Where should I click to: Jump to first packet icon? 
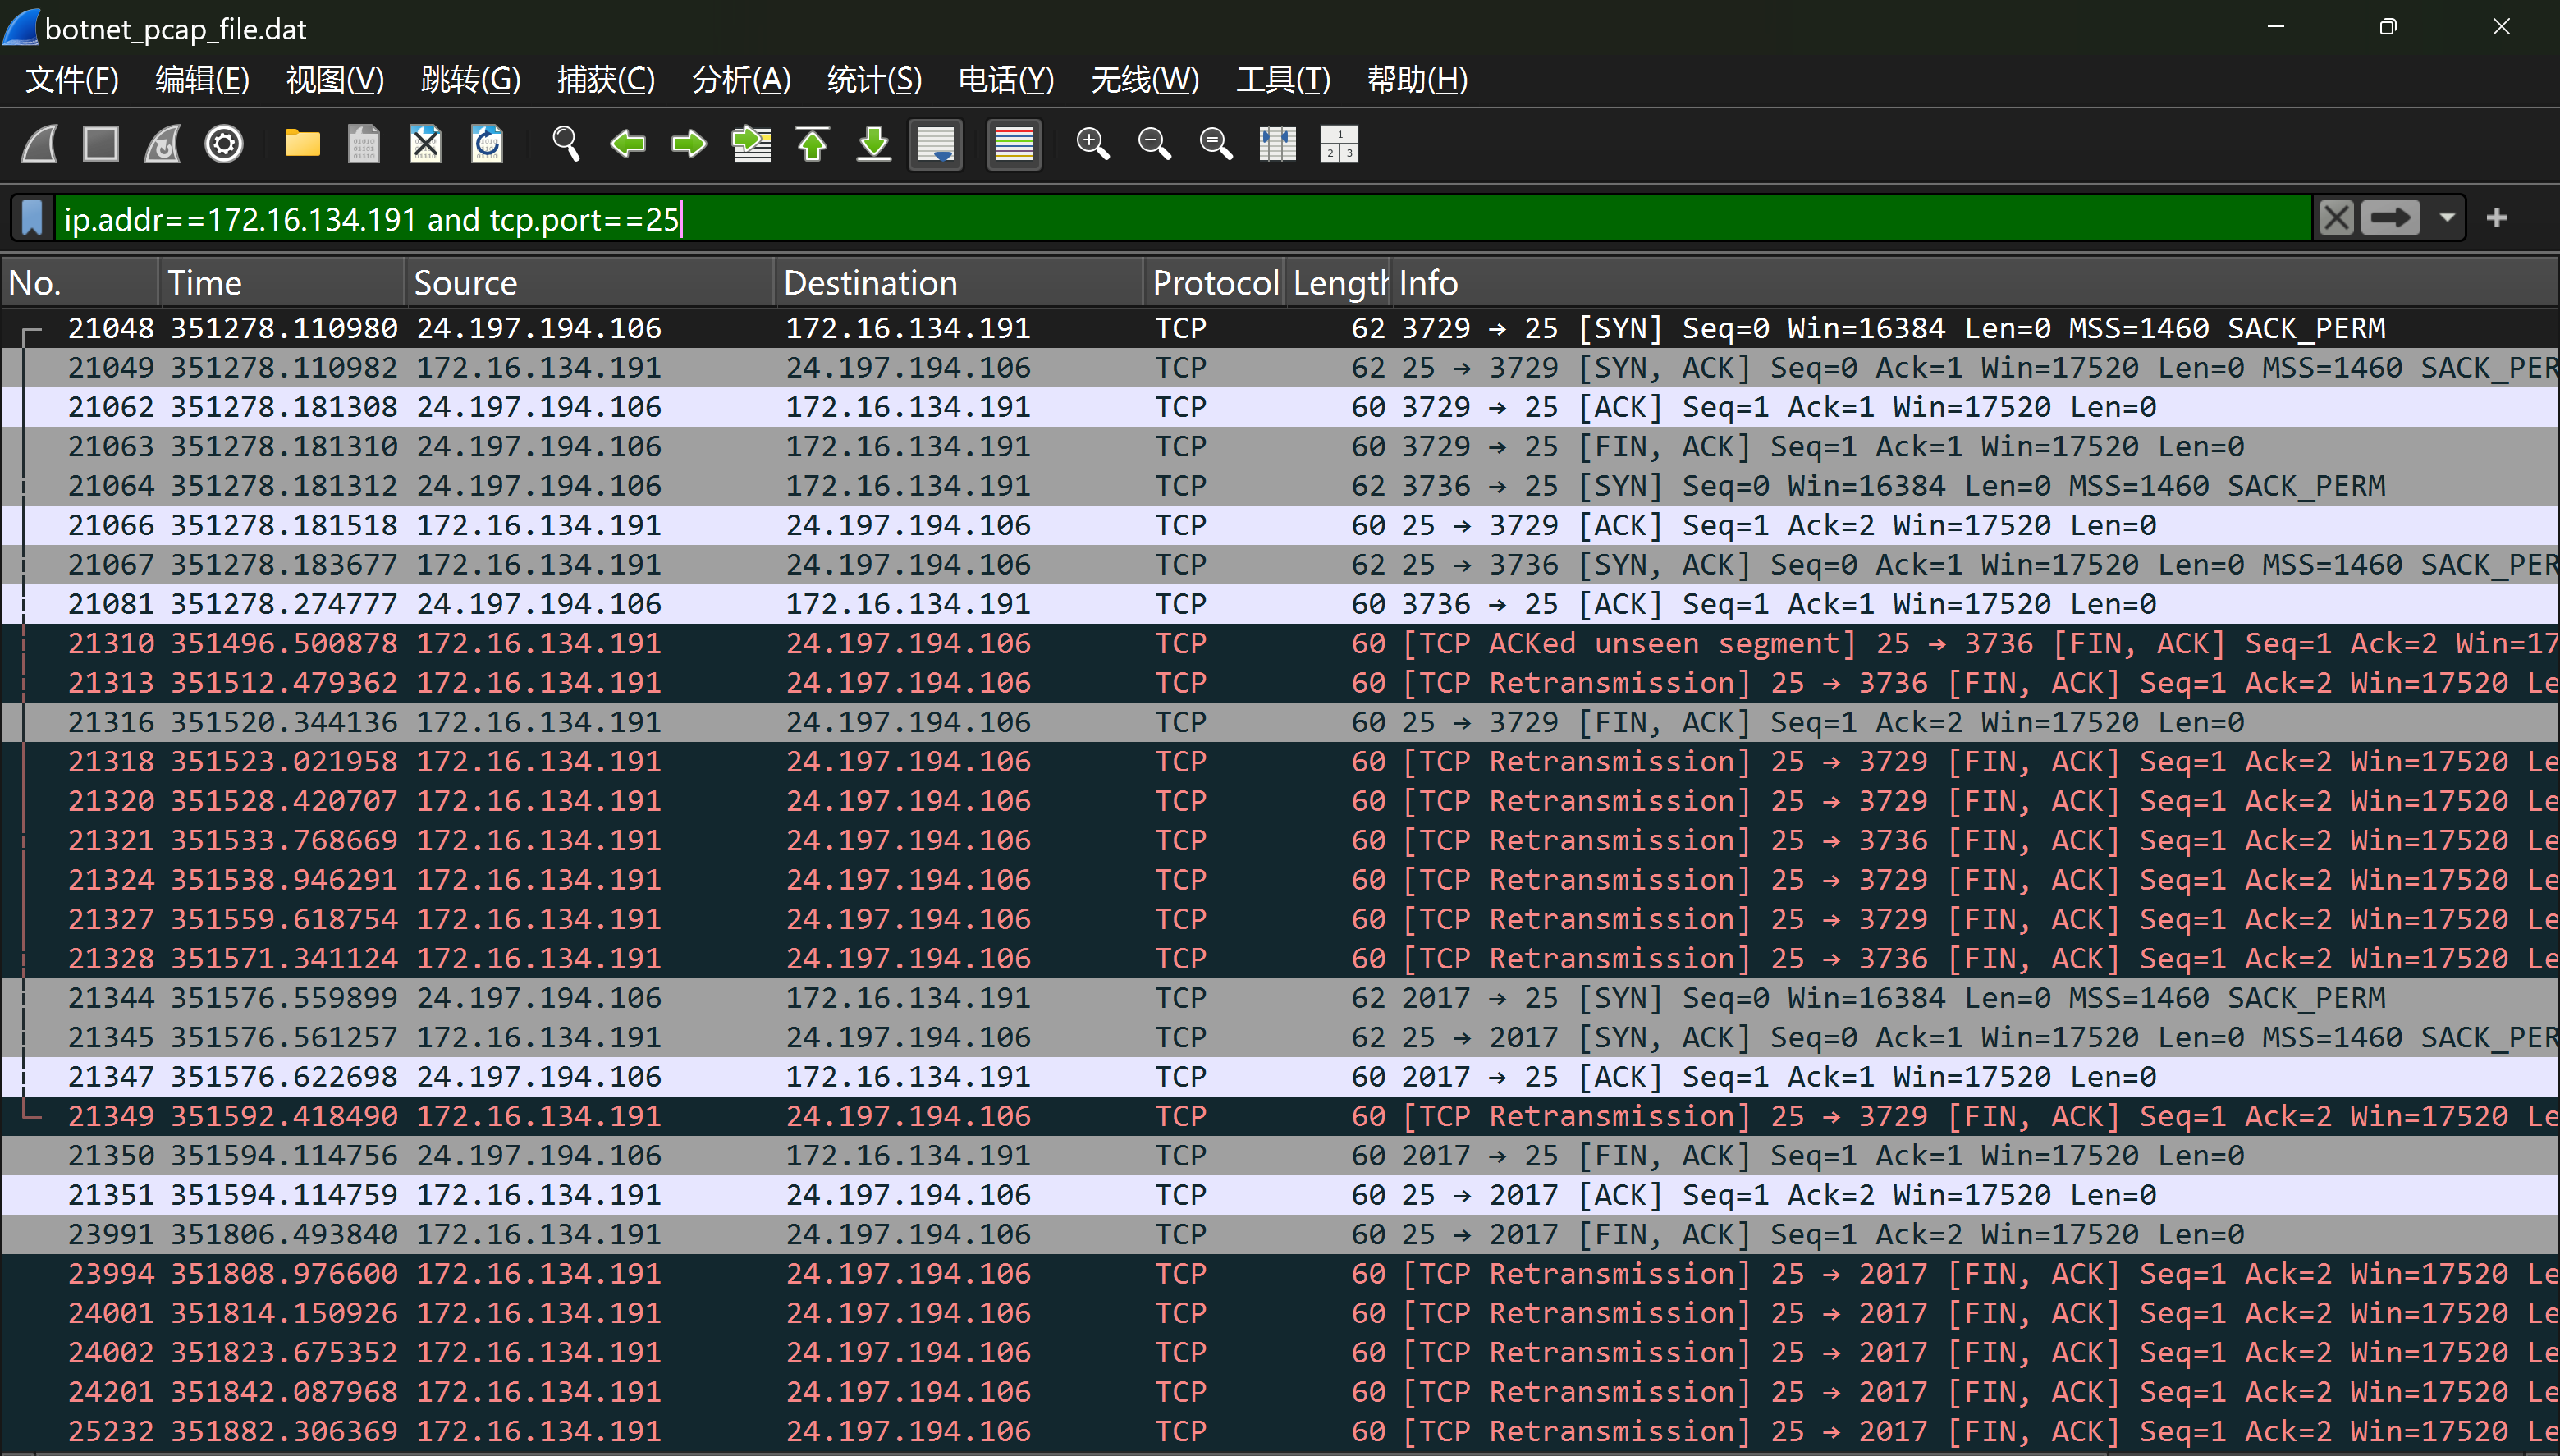812,144
